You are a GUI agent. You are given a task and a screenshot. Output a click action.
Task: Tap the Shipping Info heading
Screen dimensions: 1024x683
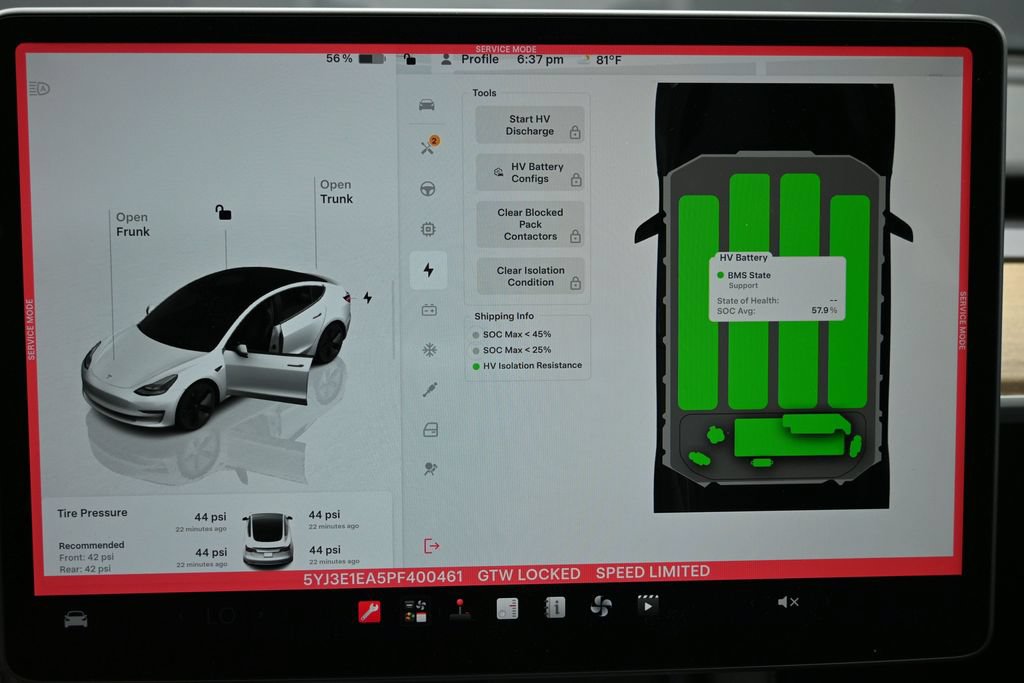504,316
